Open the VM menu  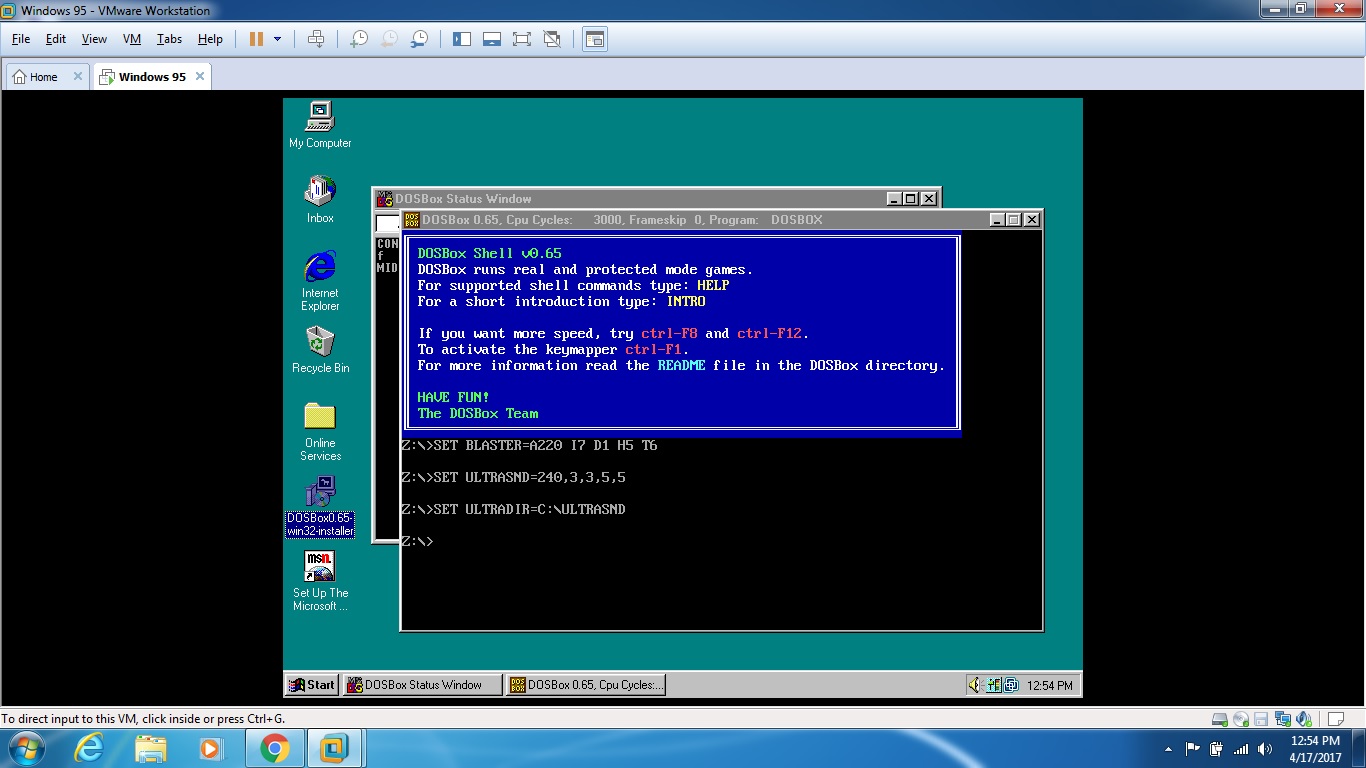tap(132, 39)
